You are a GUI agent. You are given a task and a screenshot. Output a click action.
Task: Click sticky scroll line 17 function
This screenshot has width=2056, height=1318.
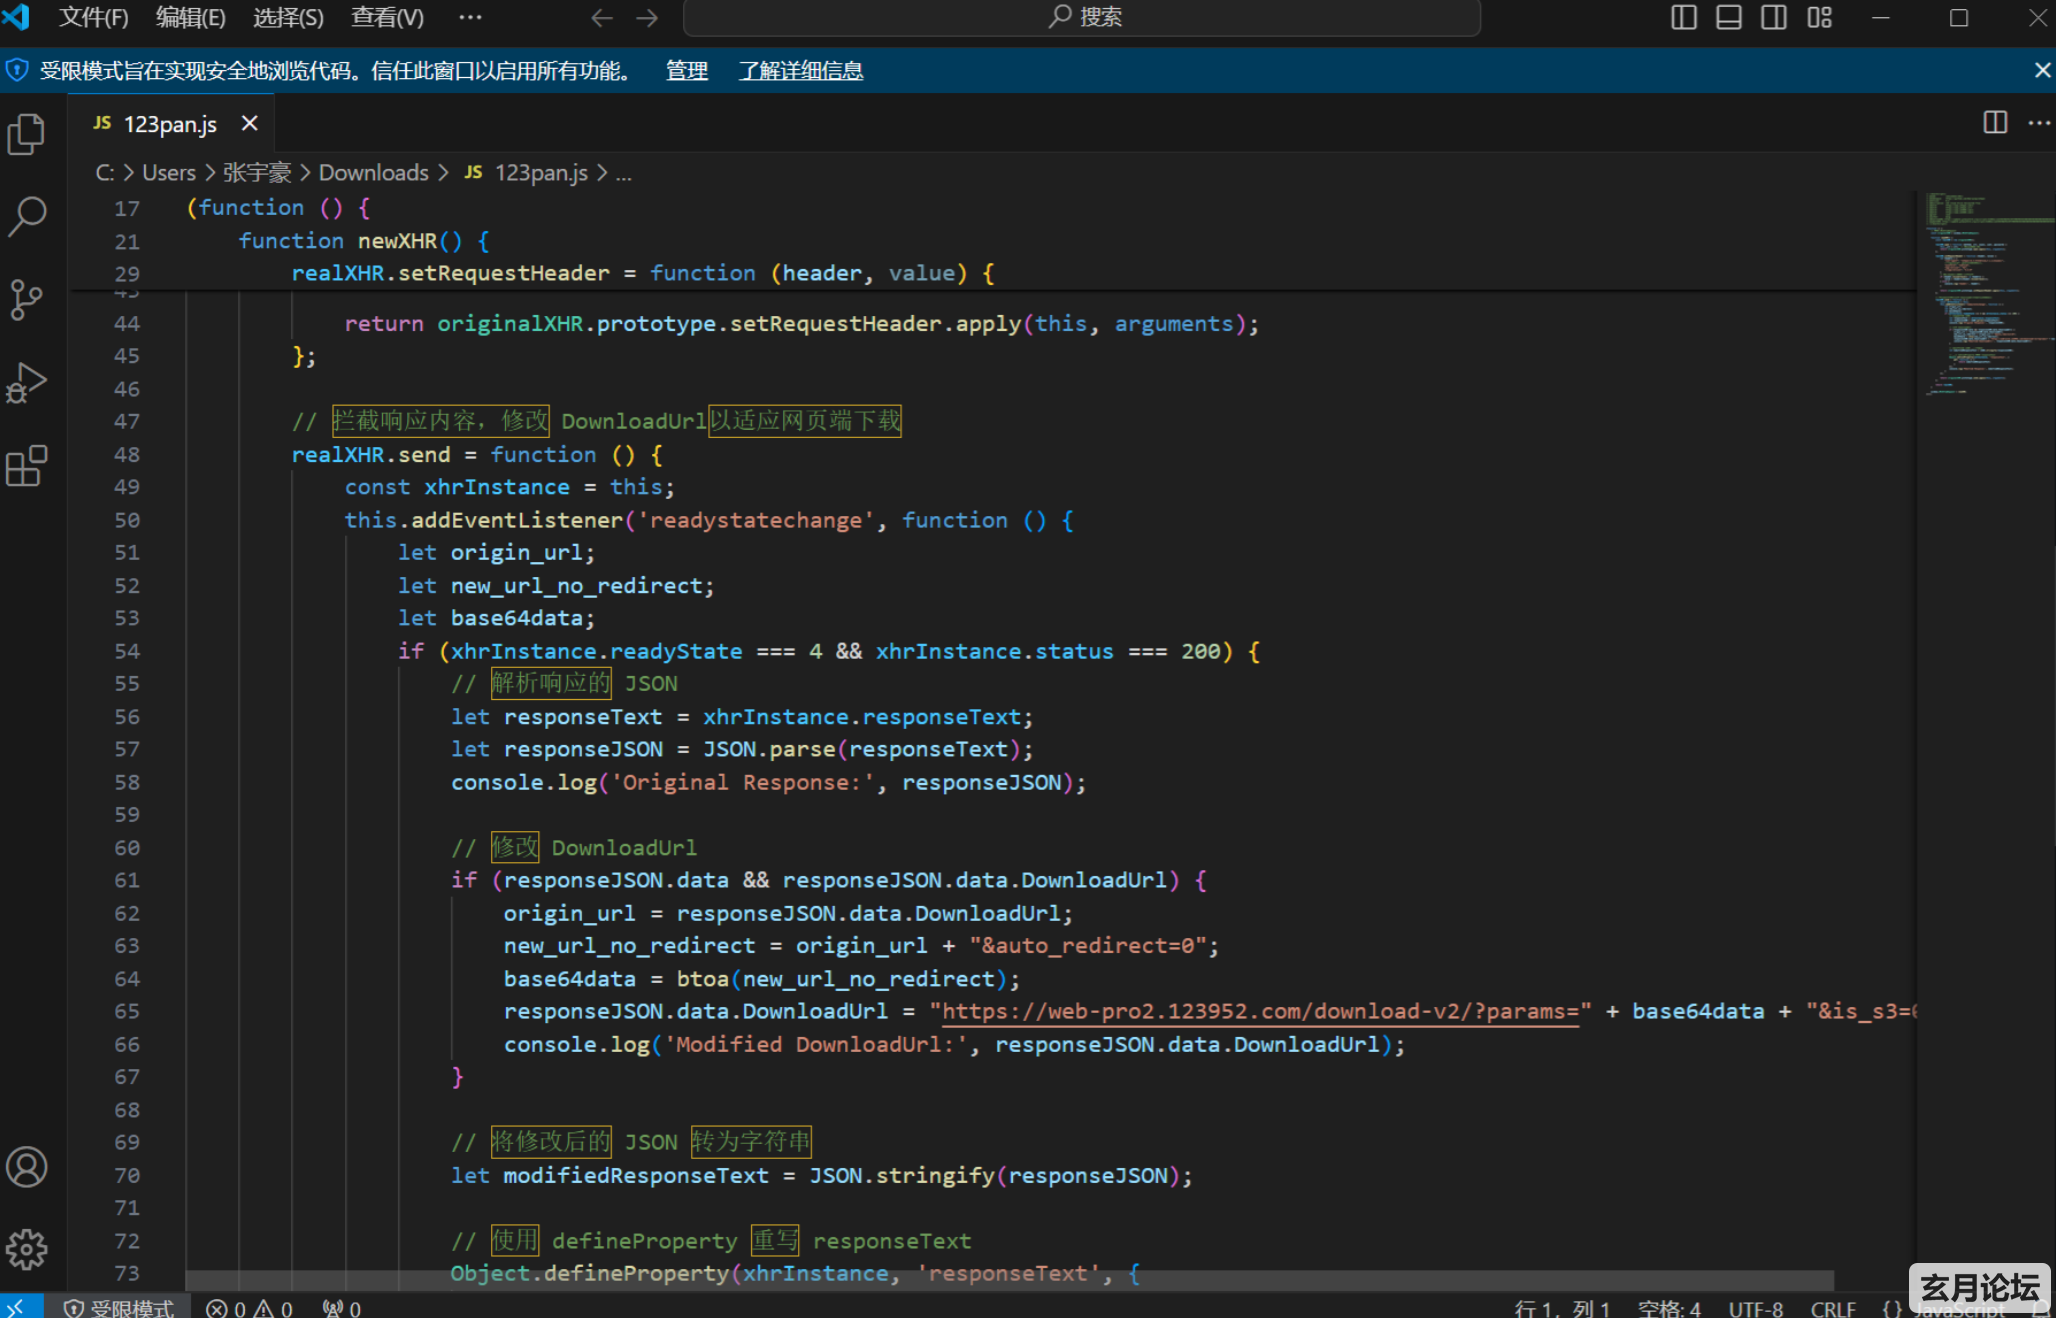(280, 208)
